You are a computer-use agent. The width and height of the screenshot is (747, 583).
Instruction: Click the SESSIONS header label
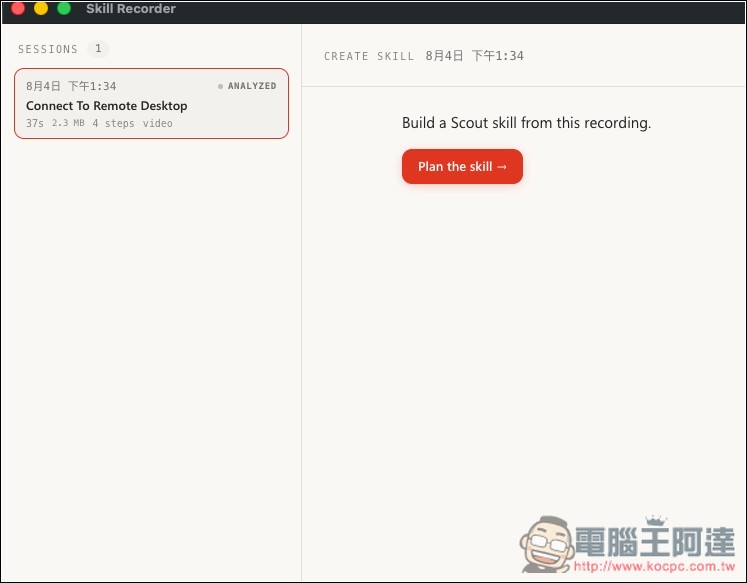(x=48, y=49)
